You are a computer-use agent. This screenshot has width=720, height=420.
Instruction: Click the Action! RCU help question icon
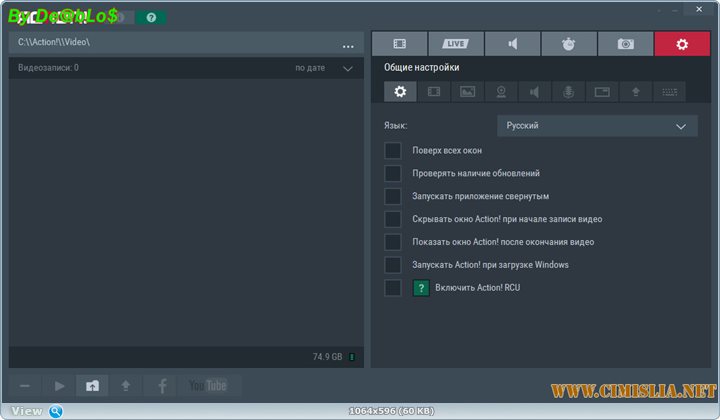[x=422, y=288]
